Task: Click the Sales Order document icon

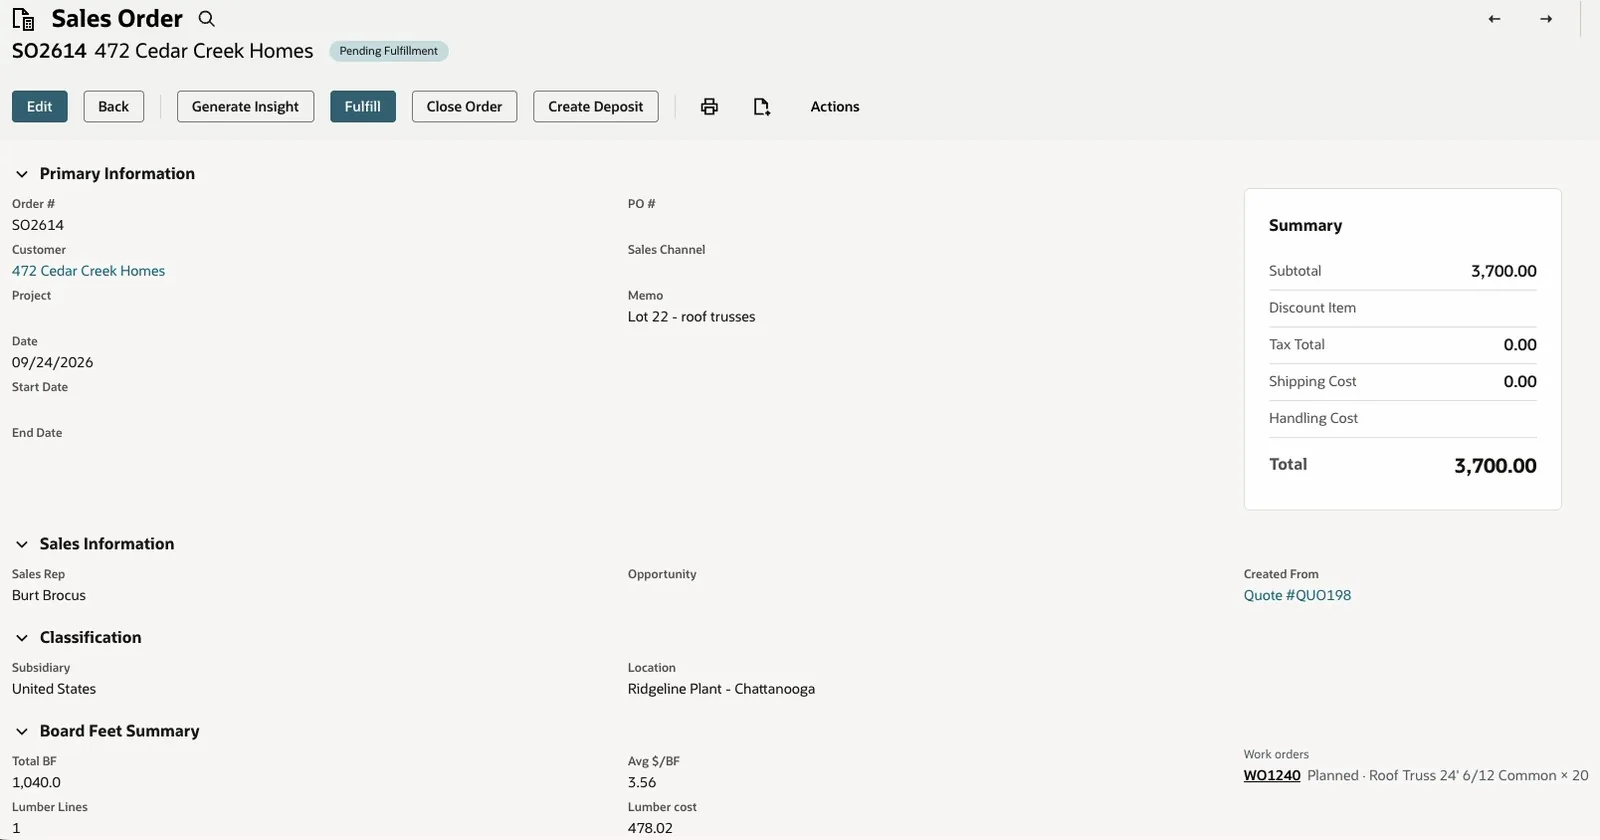Action: 23,19
